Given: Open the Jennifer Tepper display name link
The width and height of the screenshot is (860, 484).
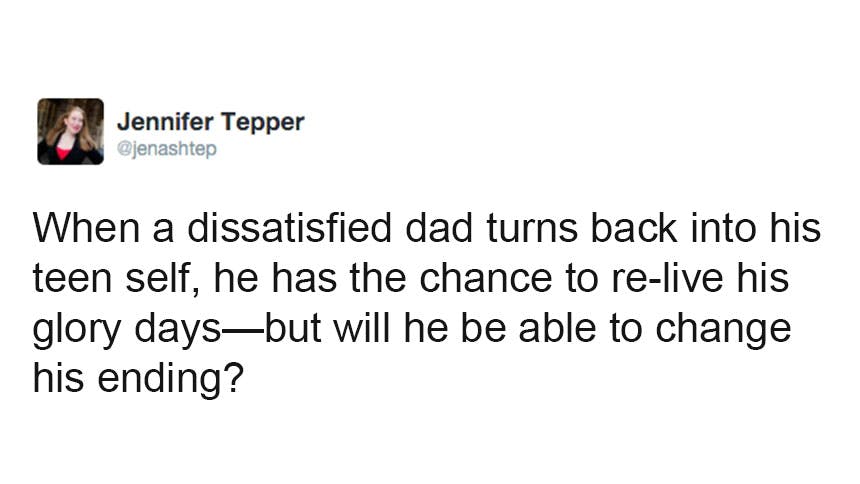Looking at the screenshot, I should point(210,122).
